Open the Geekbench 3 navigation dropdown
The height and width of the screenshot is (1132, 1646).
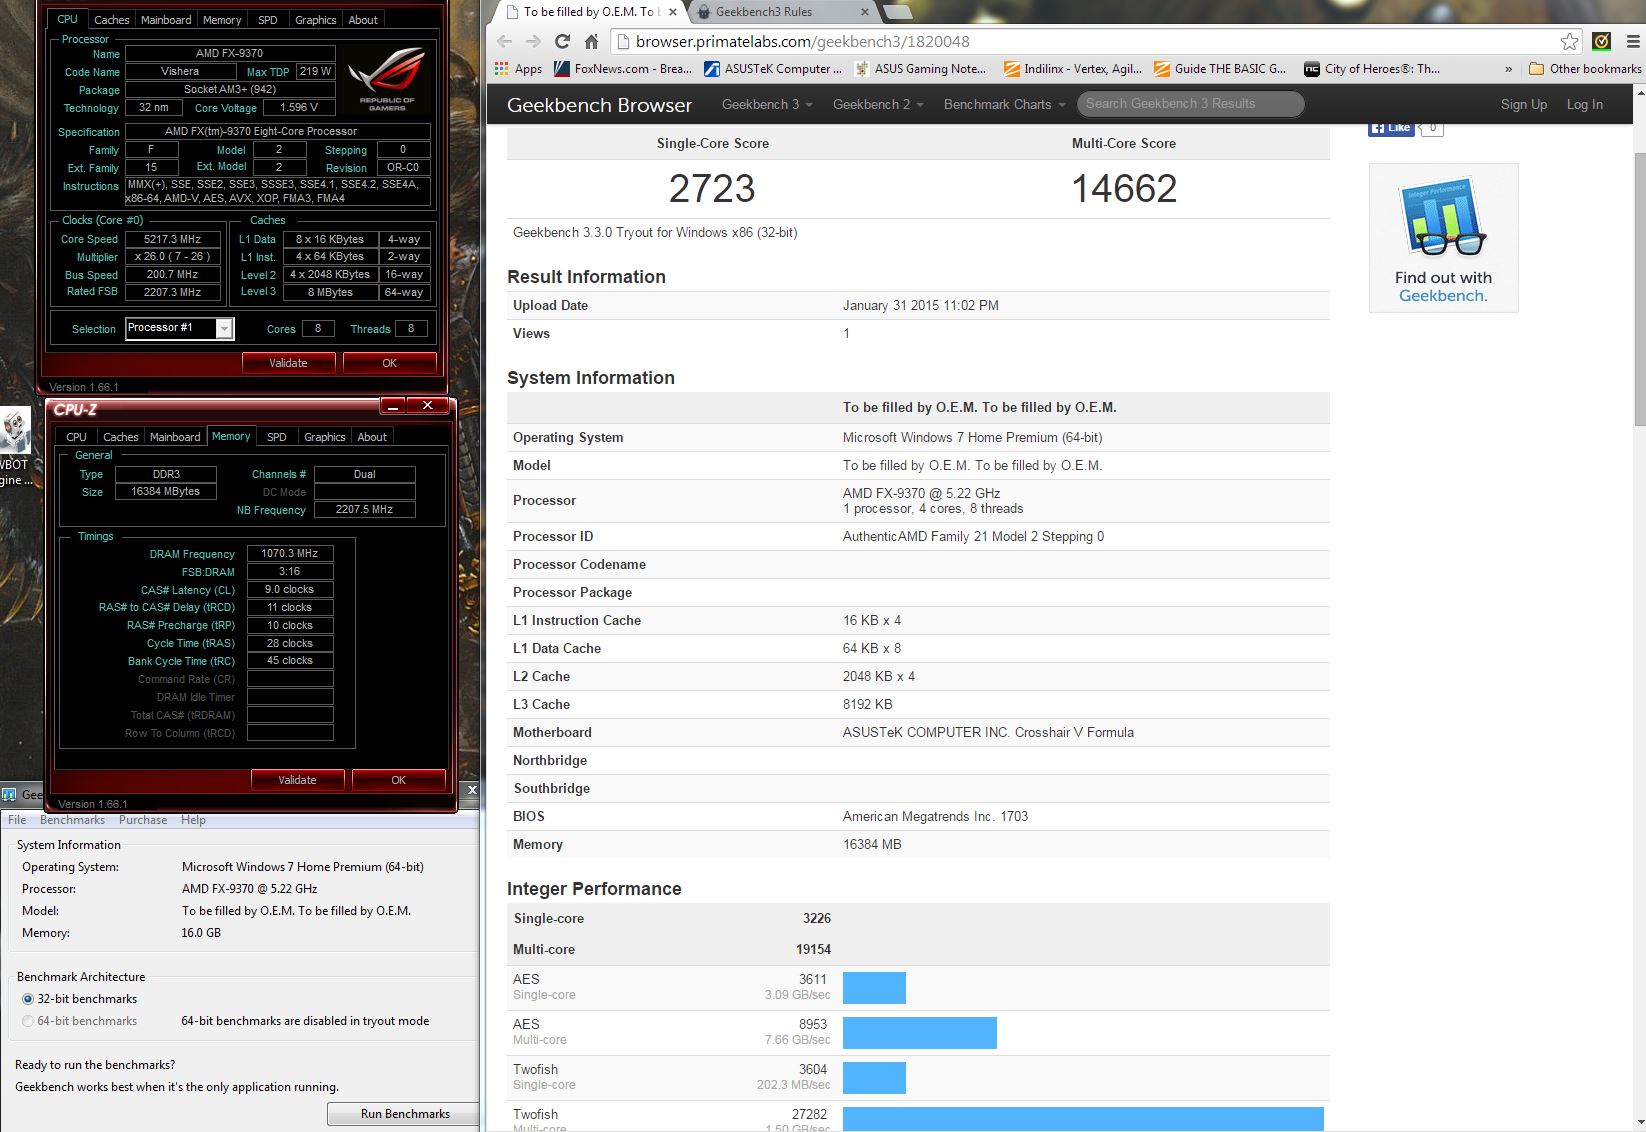coord(767,104)
